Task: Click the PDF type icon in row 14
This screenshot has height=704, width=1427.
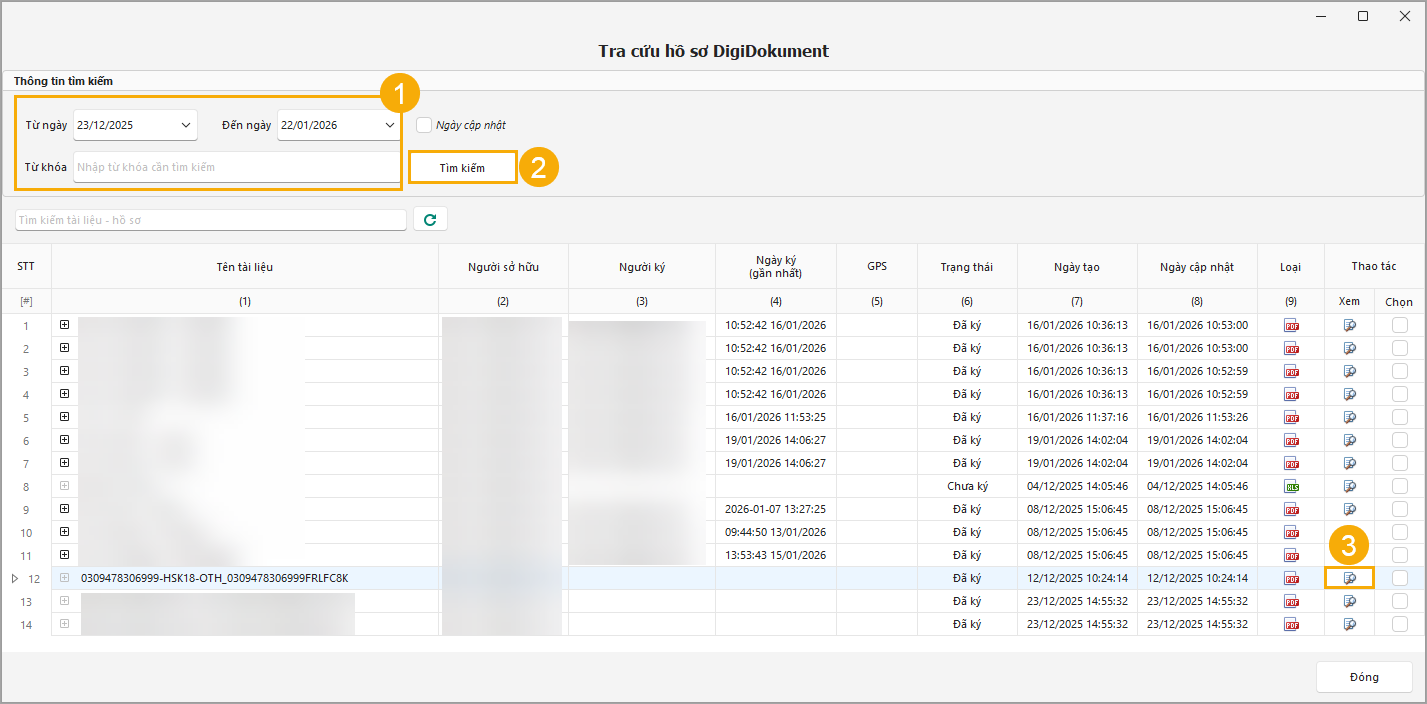Action: tap(1291, 624)
